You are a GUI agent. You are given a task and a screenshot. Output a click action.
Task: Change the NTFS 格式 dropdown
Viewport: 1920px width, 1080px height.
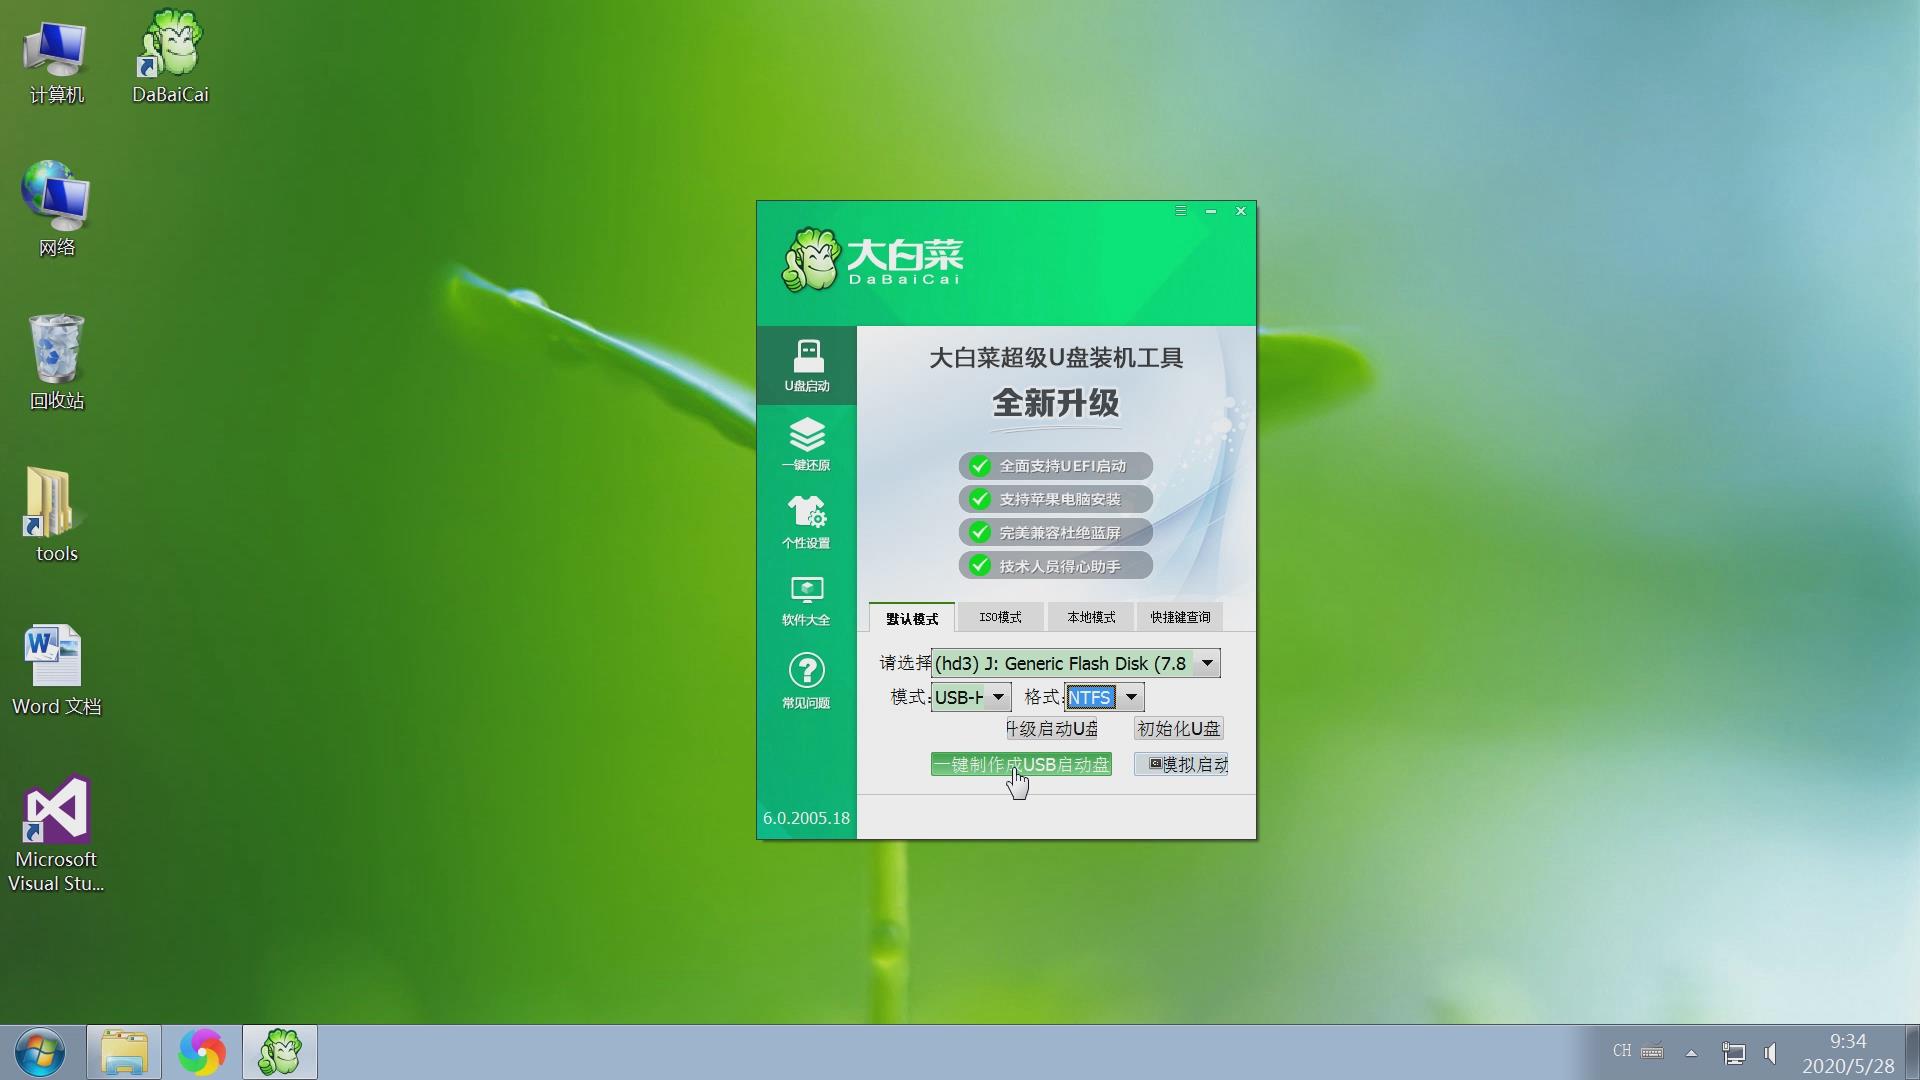click(1131, 697)
